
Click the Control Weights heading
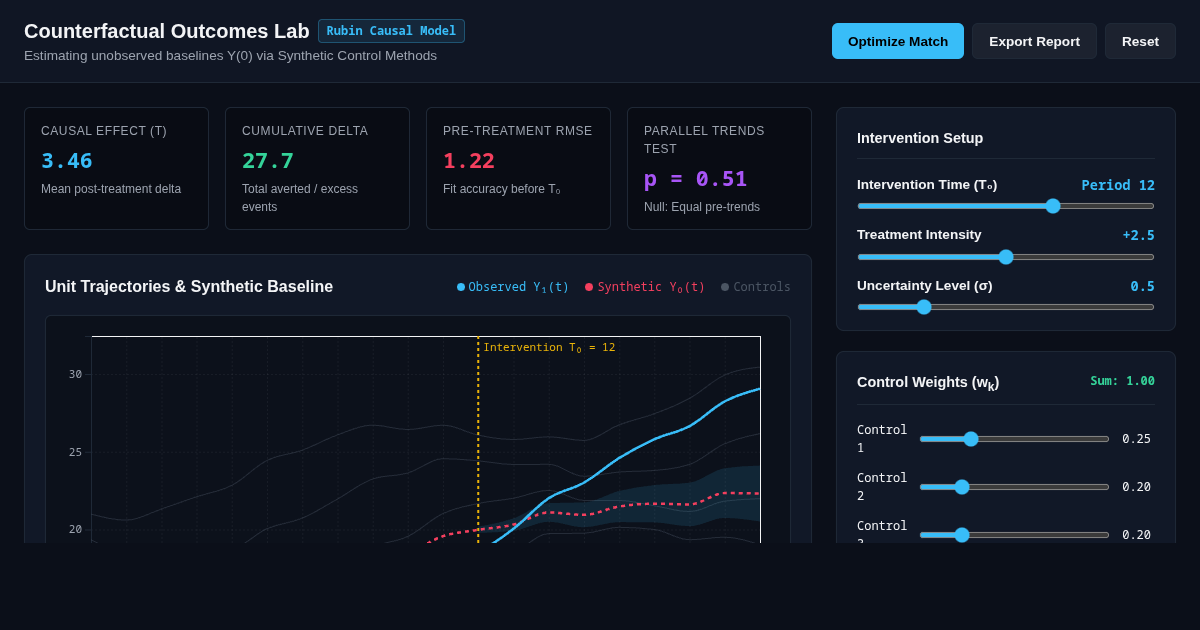[928, 382]
